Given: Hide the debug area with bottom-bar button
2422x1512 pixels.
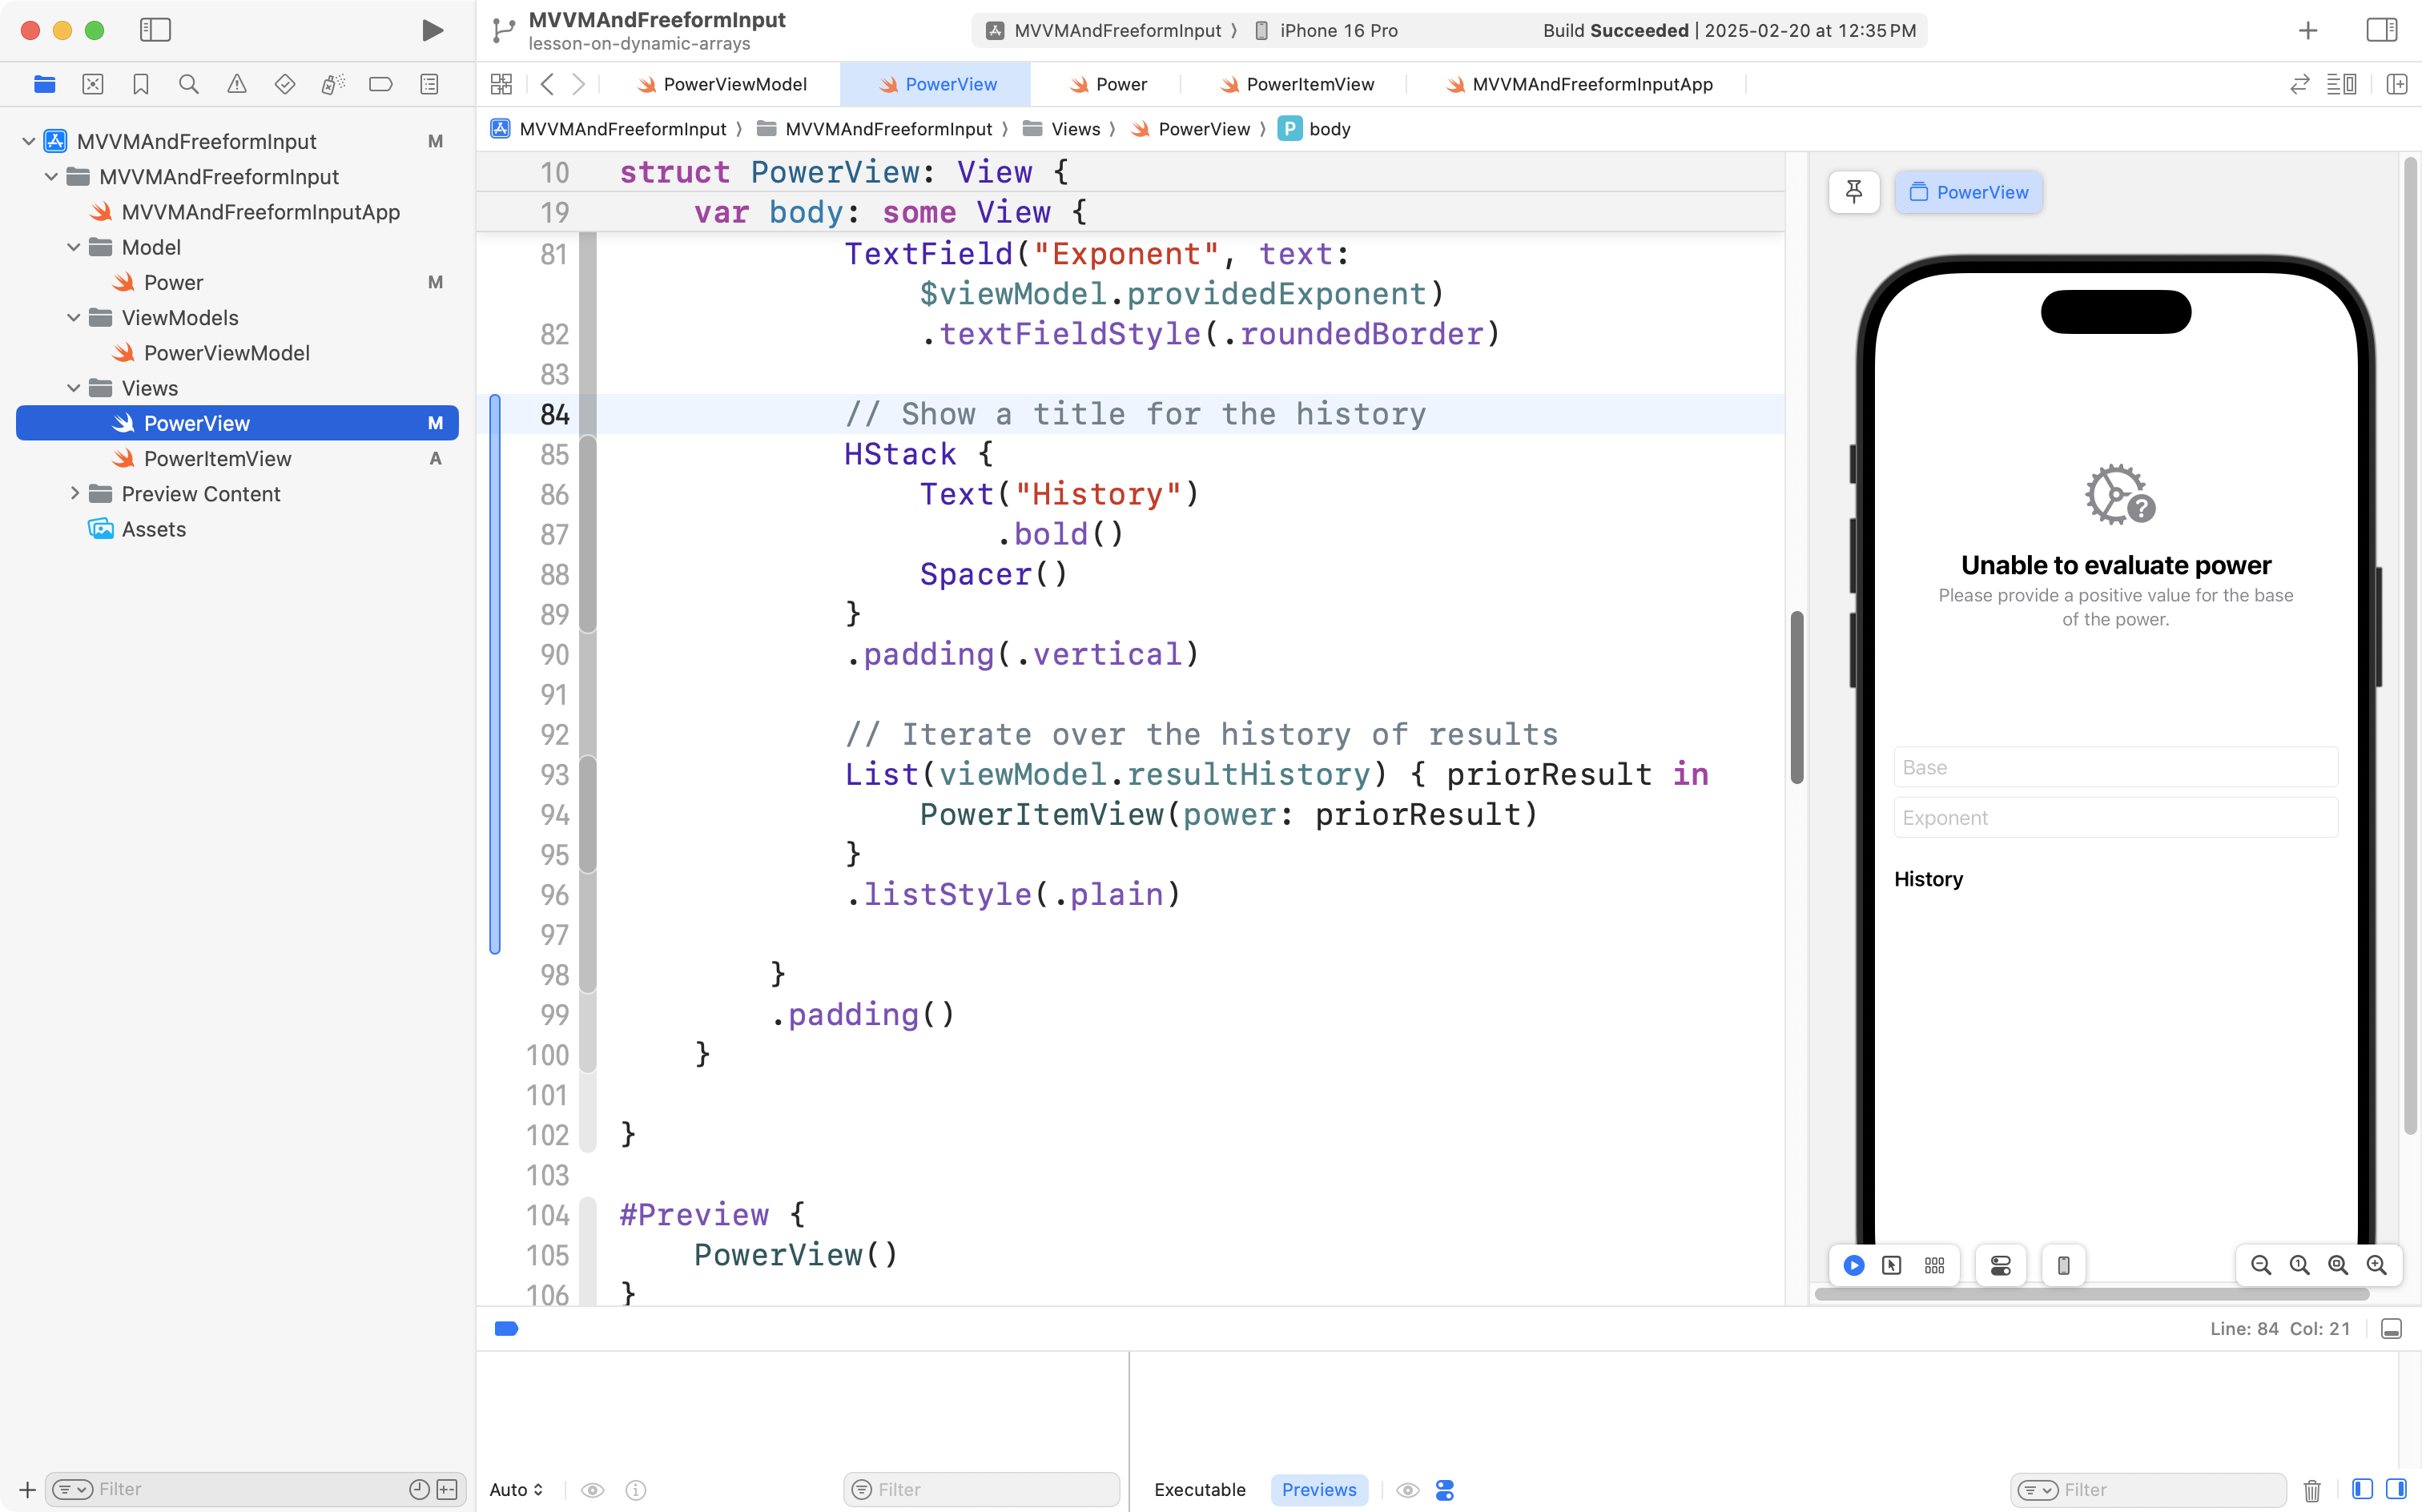Looking at the screenshot, I should (2391, 1329).
